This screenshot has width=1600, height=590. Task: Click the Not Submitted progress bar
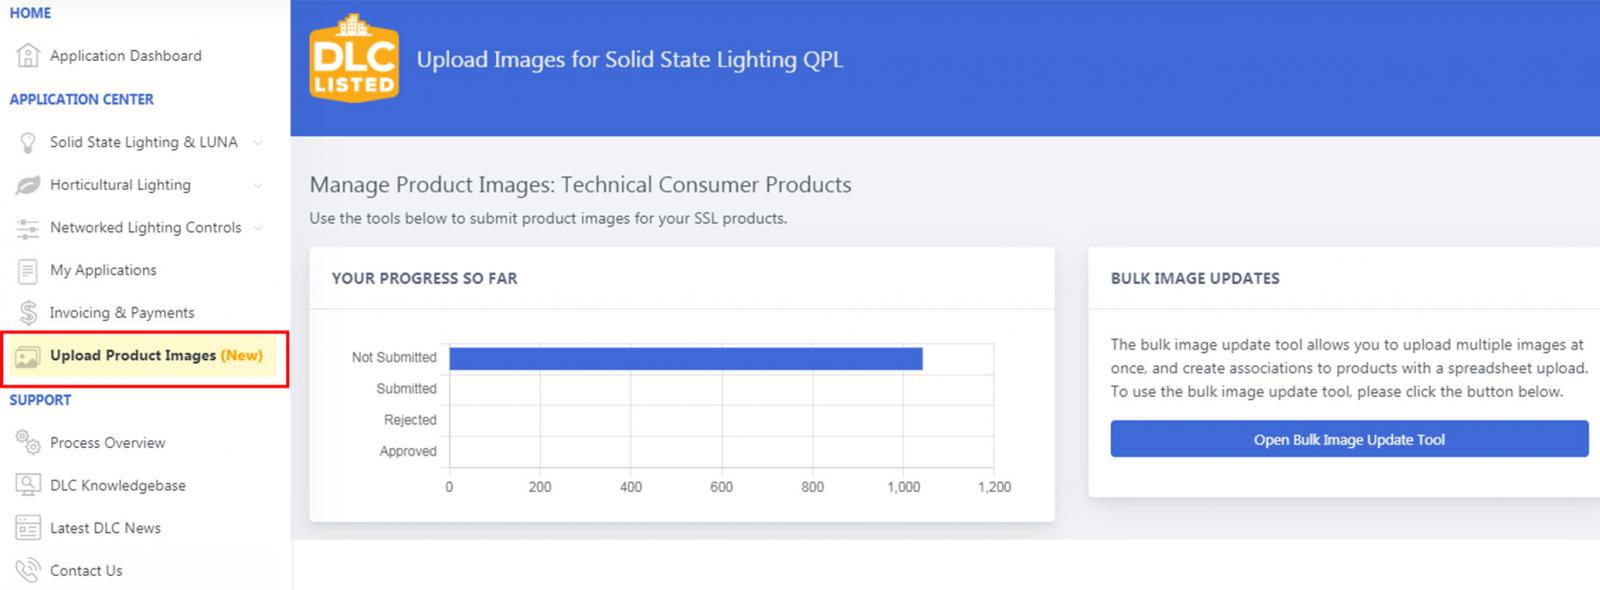(x=685, y=358)
